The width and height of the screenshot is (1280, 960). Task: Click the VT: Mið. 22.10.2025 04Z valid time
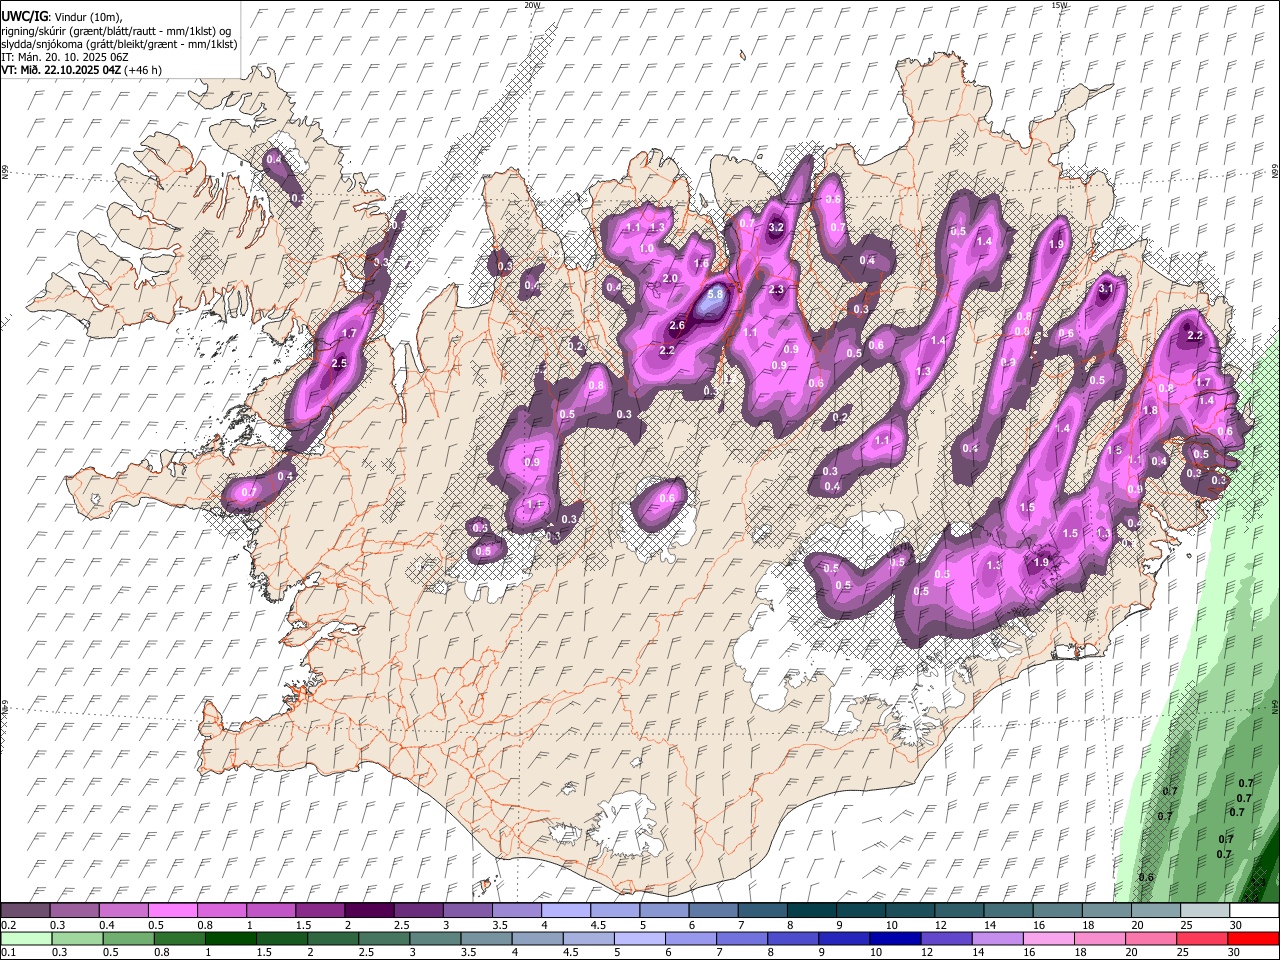(x=61, y=70)
